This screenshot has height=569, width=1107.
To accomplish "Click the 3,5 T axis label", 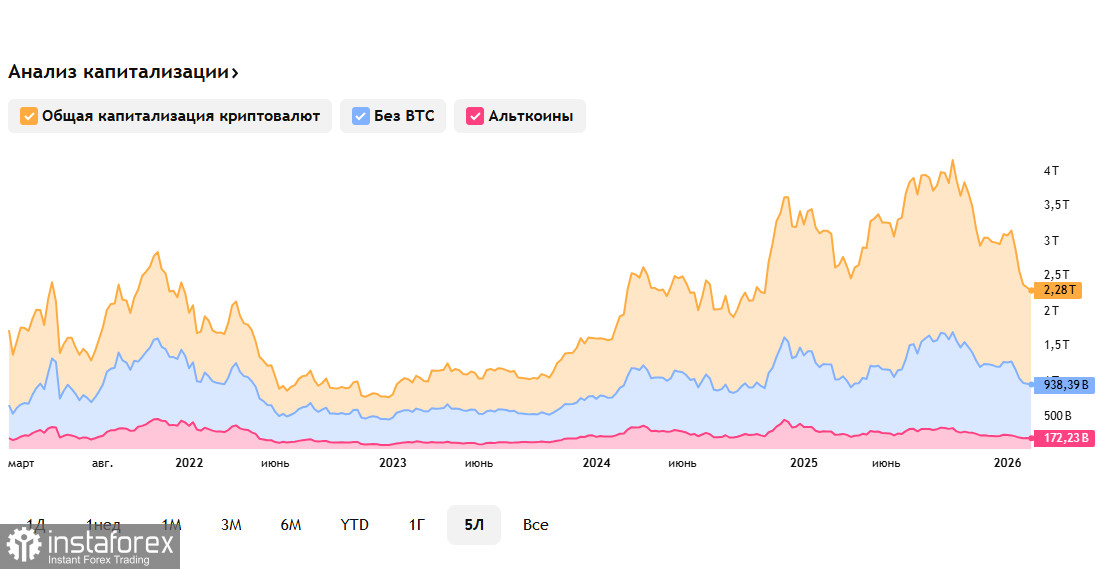I will [x=1056, y=205].
